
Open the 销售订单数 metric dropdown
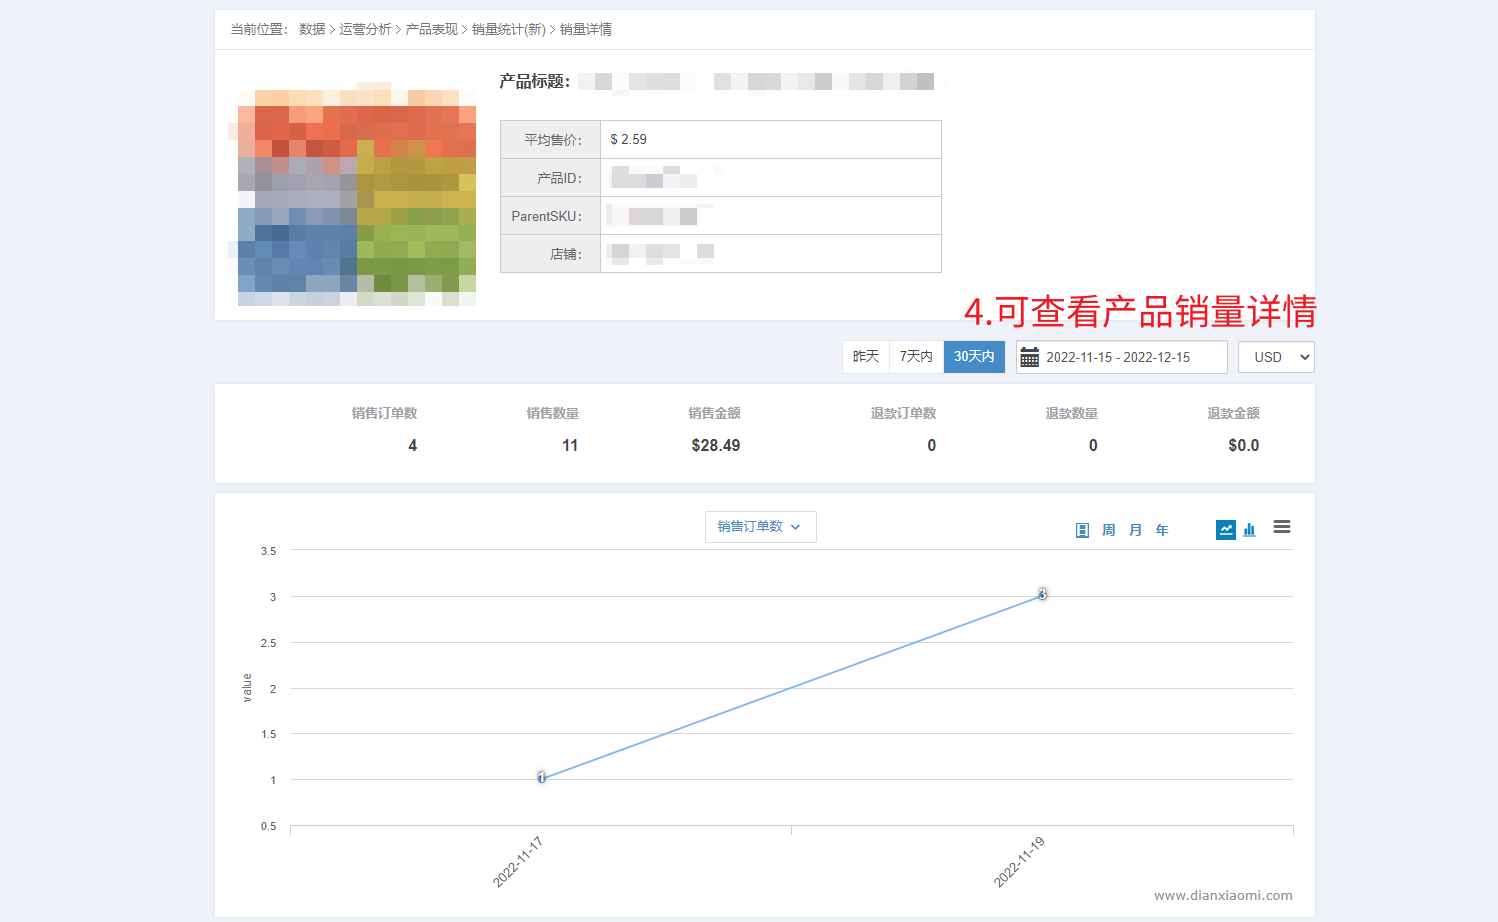click(x=760, y=527)
